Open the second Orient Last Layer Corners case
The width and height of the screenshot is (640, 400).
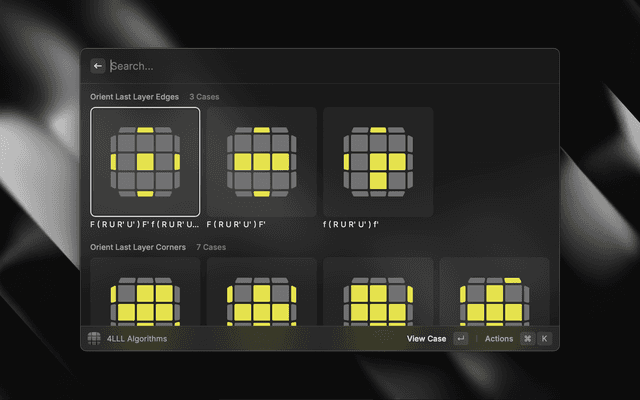pos(261,291)
